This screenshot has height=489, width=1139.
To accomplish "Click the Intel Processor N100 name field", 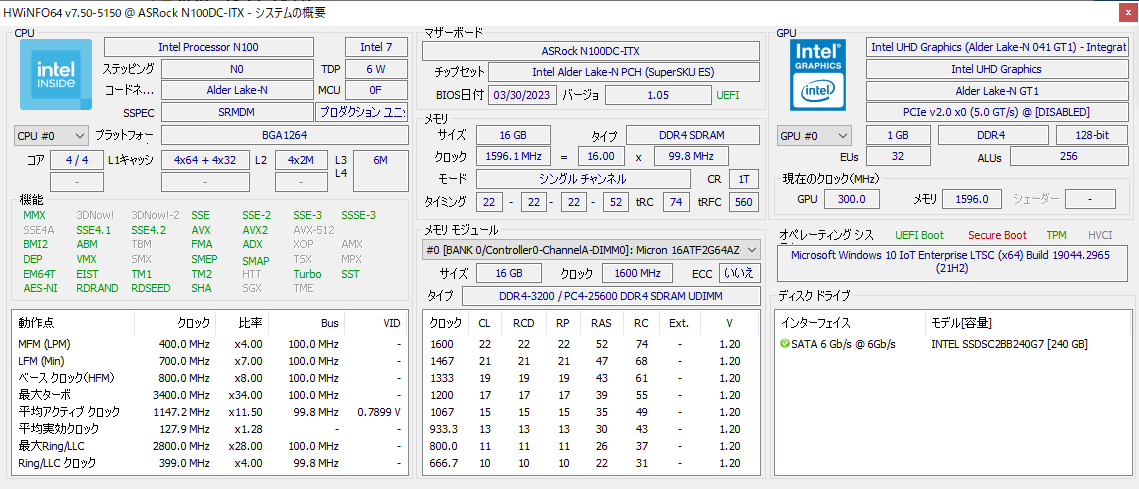I will point(208,47).
